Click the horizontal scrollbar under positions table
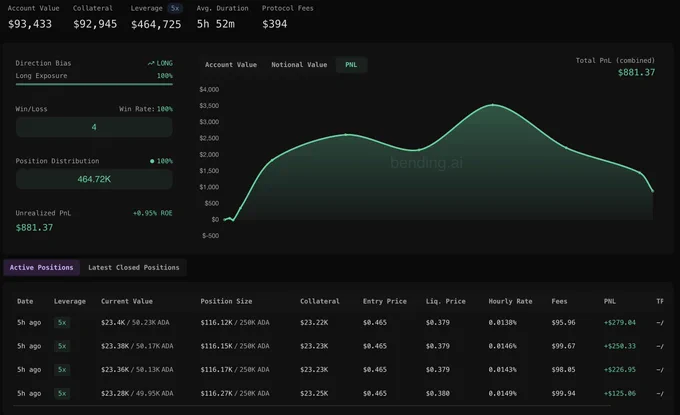 (x=311, y=406)
